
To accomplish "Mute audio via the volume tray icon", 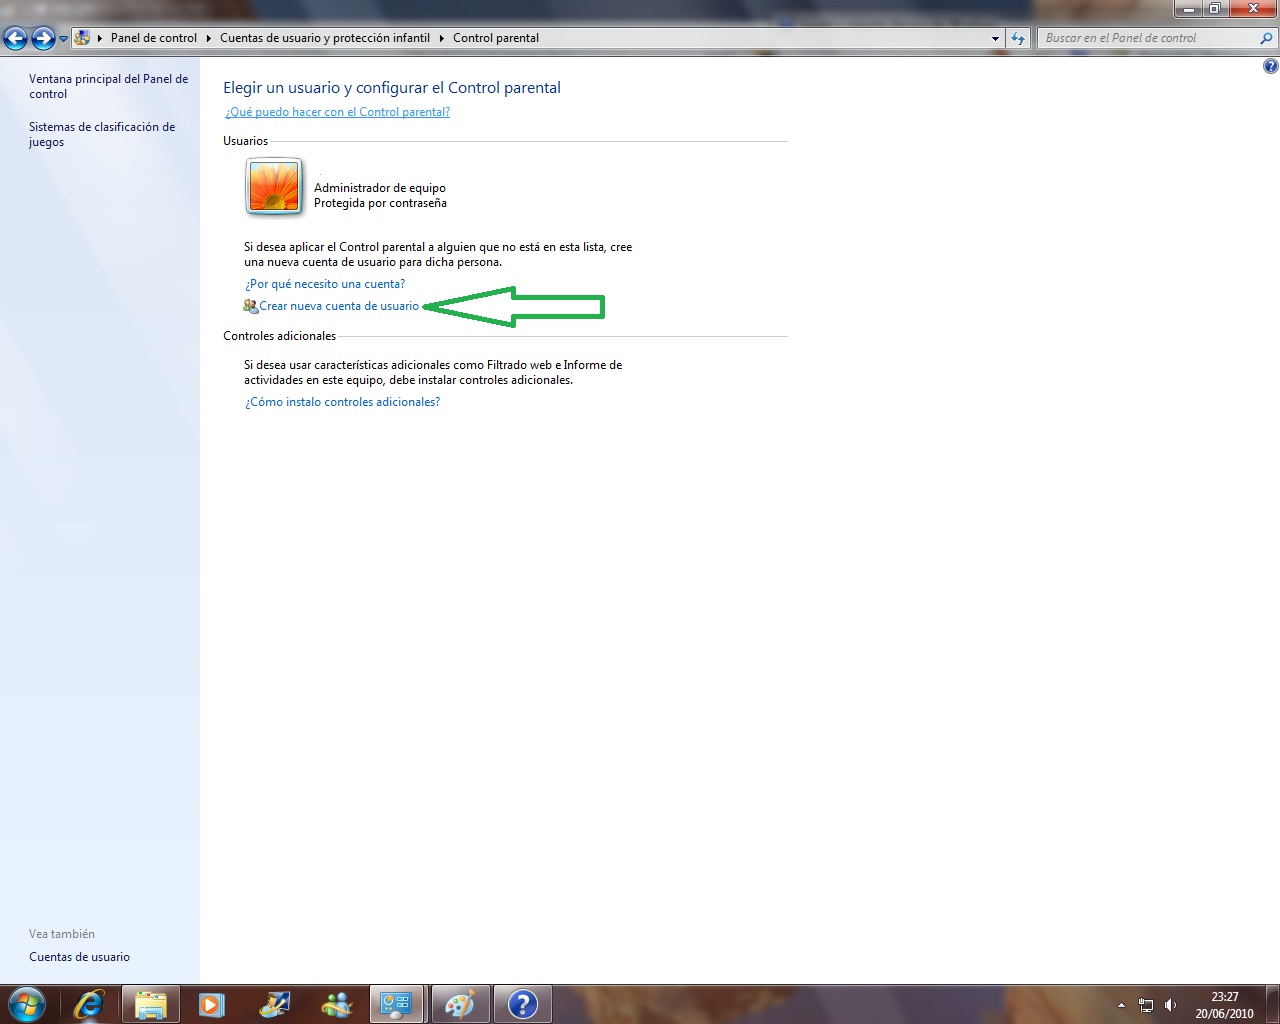I will (x=1172, y=1003).
